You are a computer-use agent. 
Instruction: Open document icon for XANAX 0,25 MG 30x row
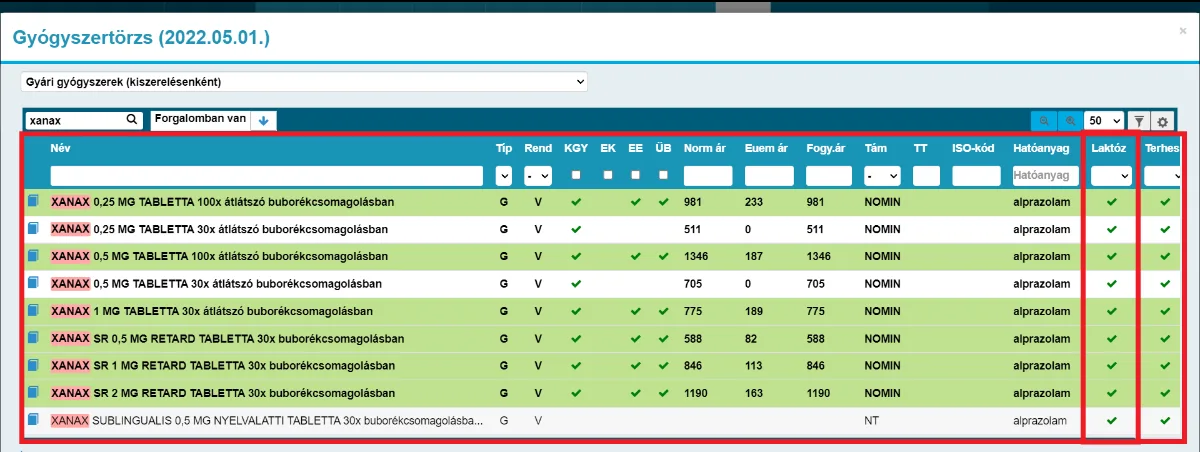point(33,229)
